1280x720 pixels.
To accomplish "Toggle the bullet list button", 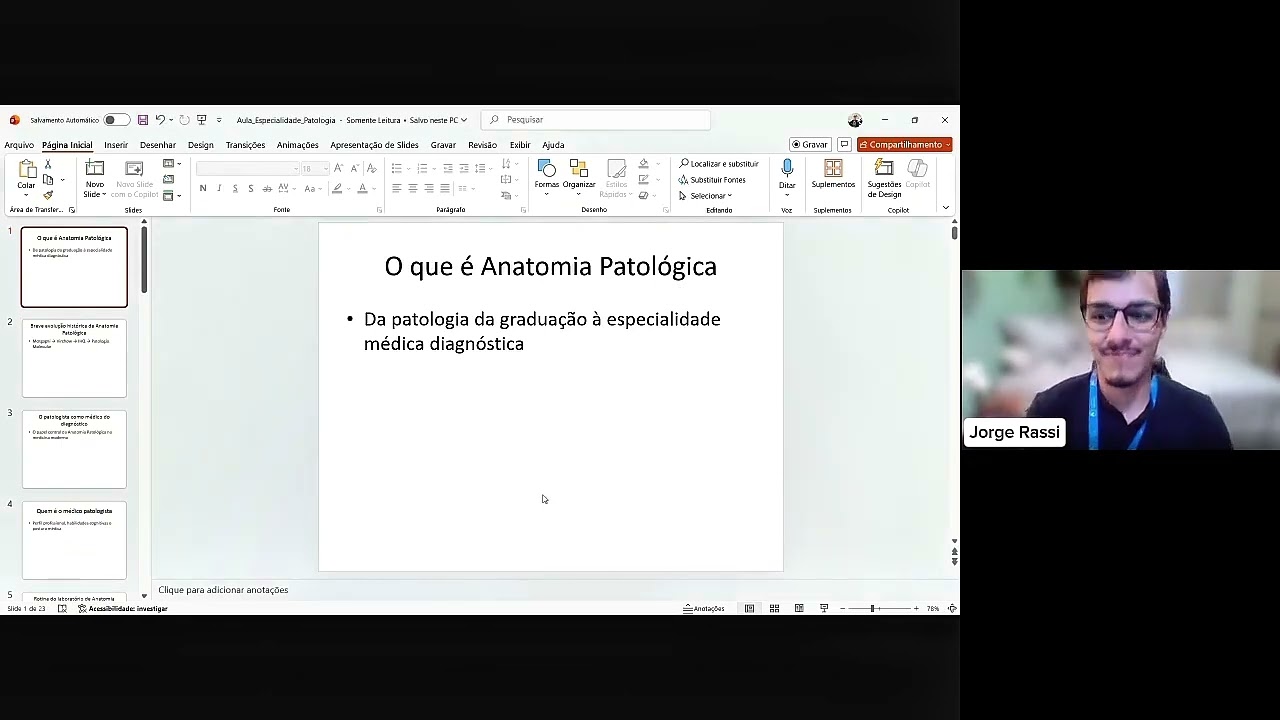I will [397, 168].
